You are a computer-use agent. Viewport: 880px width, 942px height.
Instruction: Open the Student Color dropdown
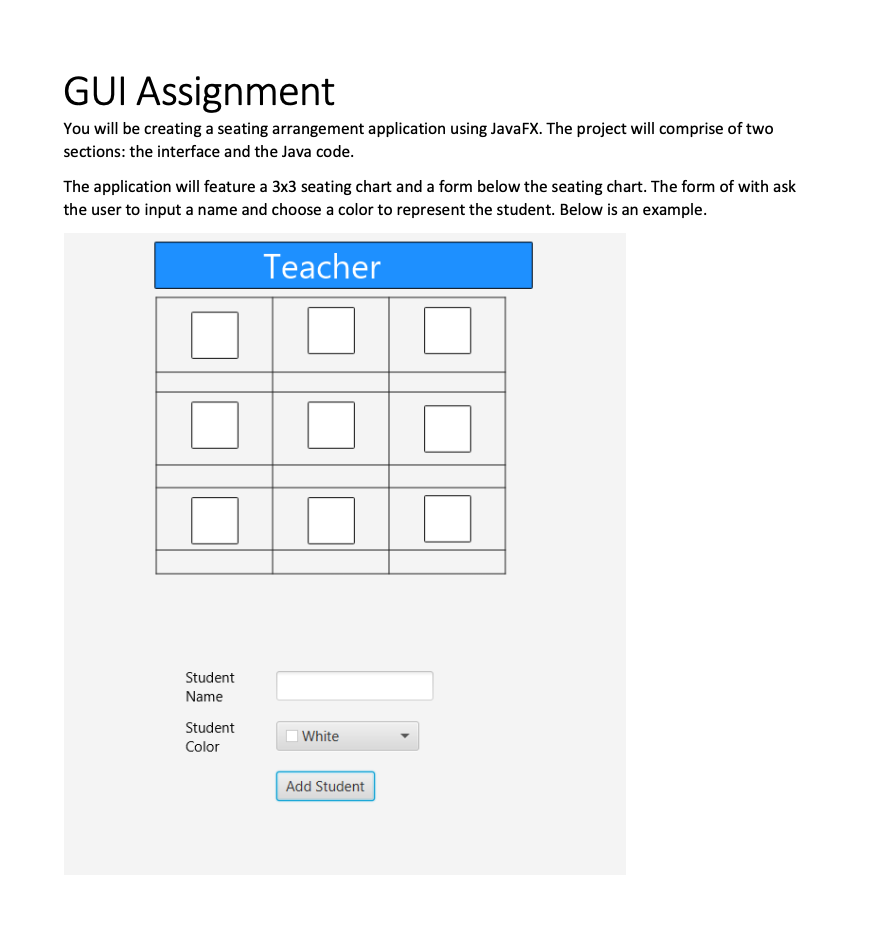(347, 735)
